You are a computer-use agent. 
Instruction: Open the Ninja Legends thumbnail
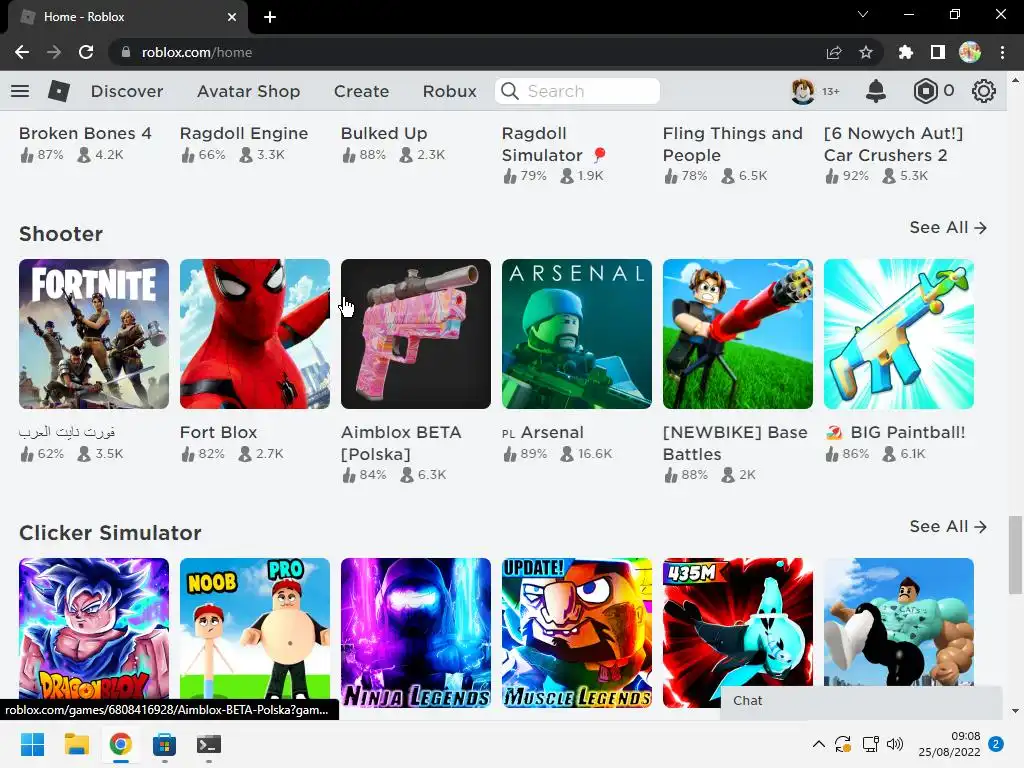click(416, 632)
